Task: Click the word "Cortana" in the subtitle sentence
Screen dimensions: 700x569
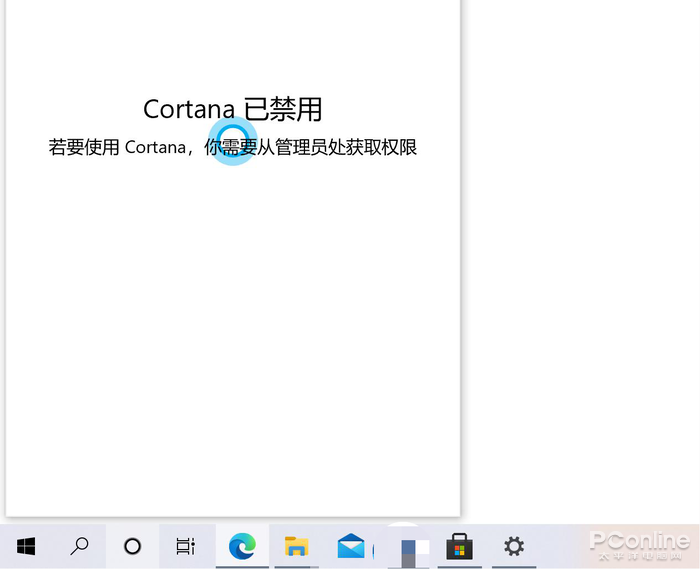Action: [154, 148]
